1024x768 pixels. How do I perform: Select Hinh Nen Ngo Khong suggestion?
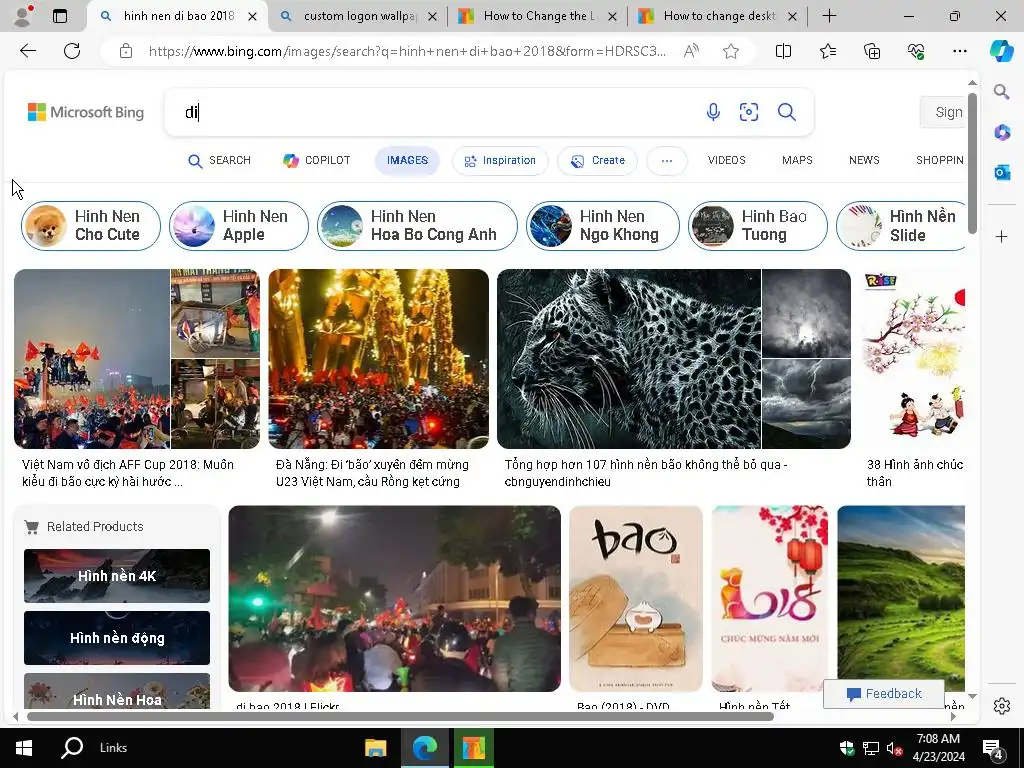[x=603, y=226]
